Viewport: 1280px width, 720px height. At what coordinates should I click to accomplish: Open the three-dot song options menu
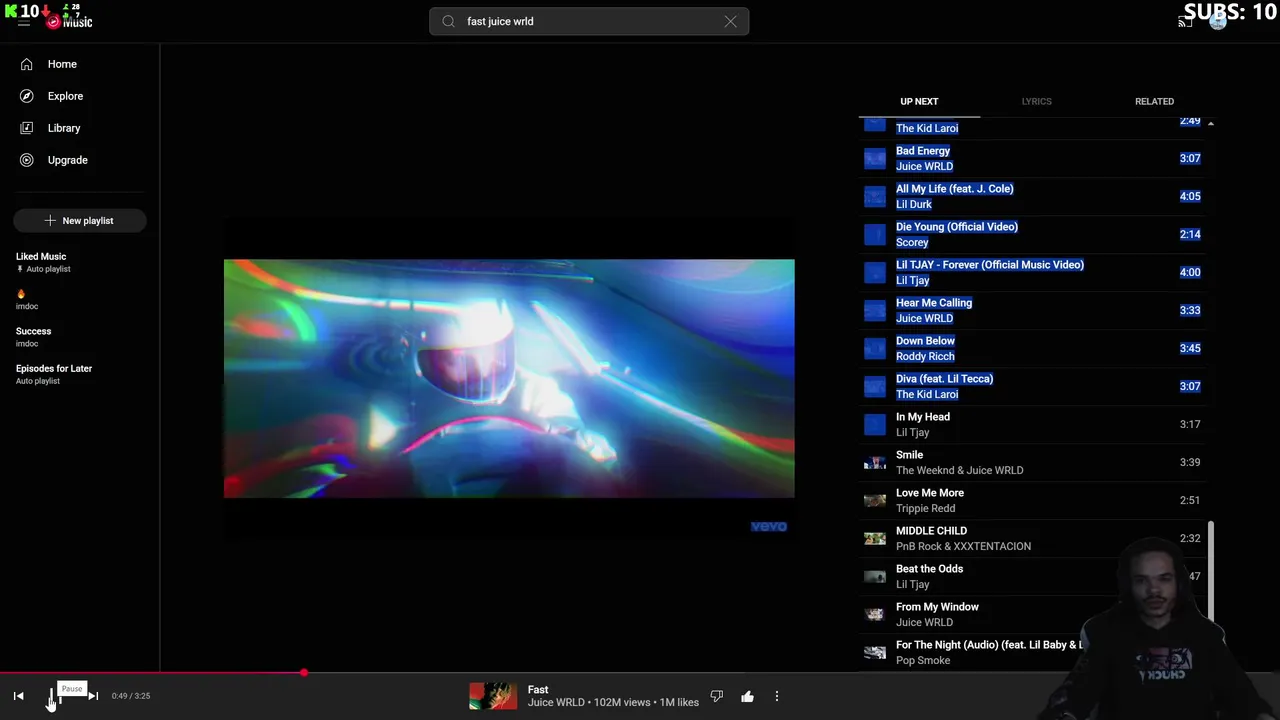click(777, 696)
